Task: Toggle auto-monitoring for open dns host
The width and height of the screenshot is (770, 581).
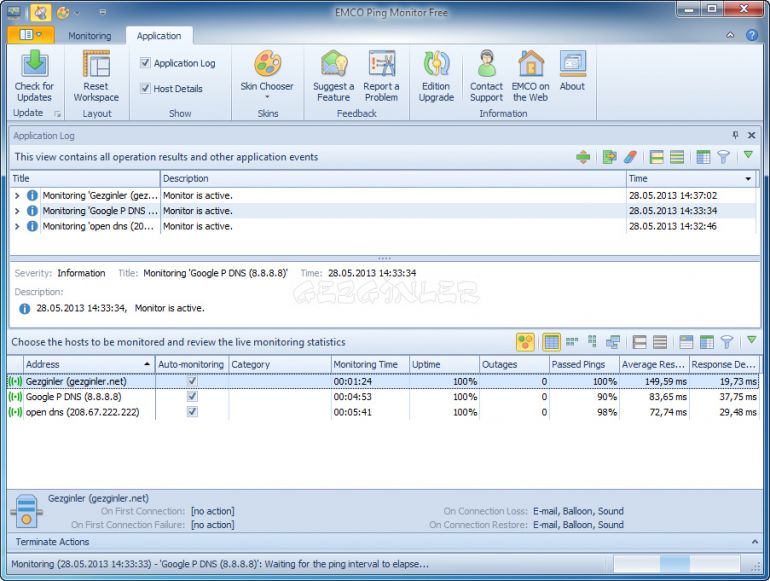Action: pyautogui.click(x=192, y=412)
